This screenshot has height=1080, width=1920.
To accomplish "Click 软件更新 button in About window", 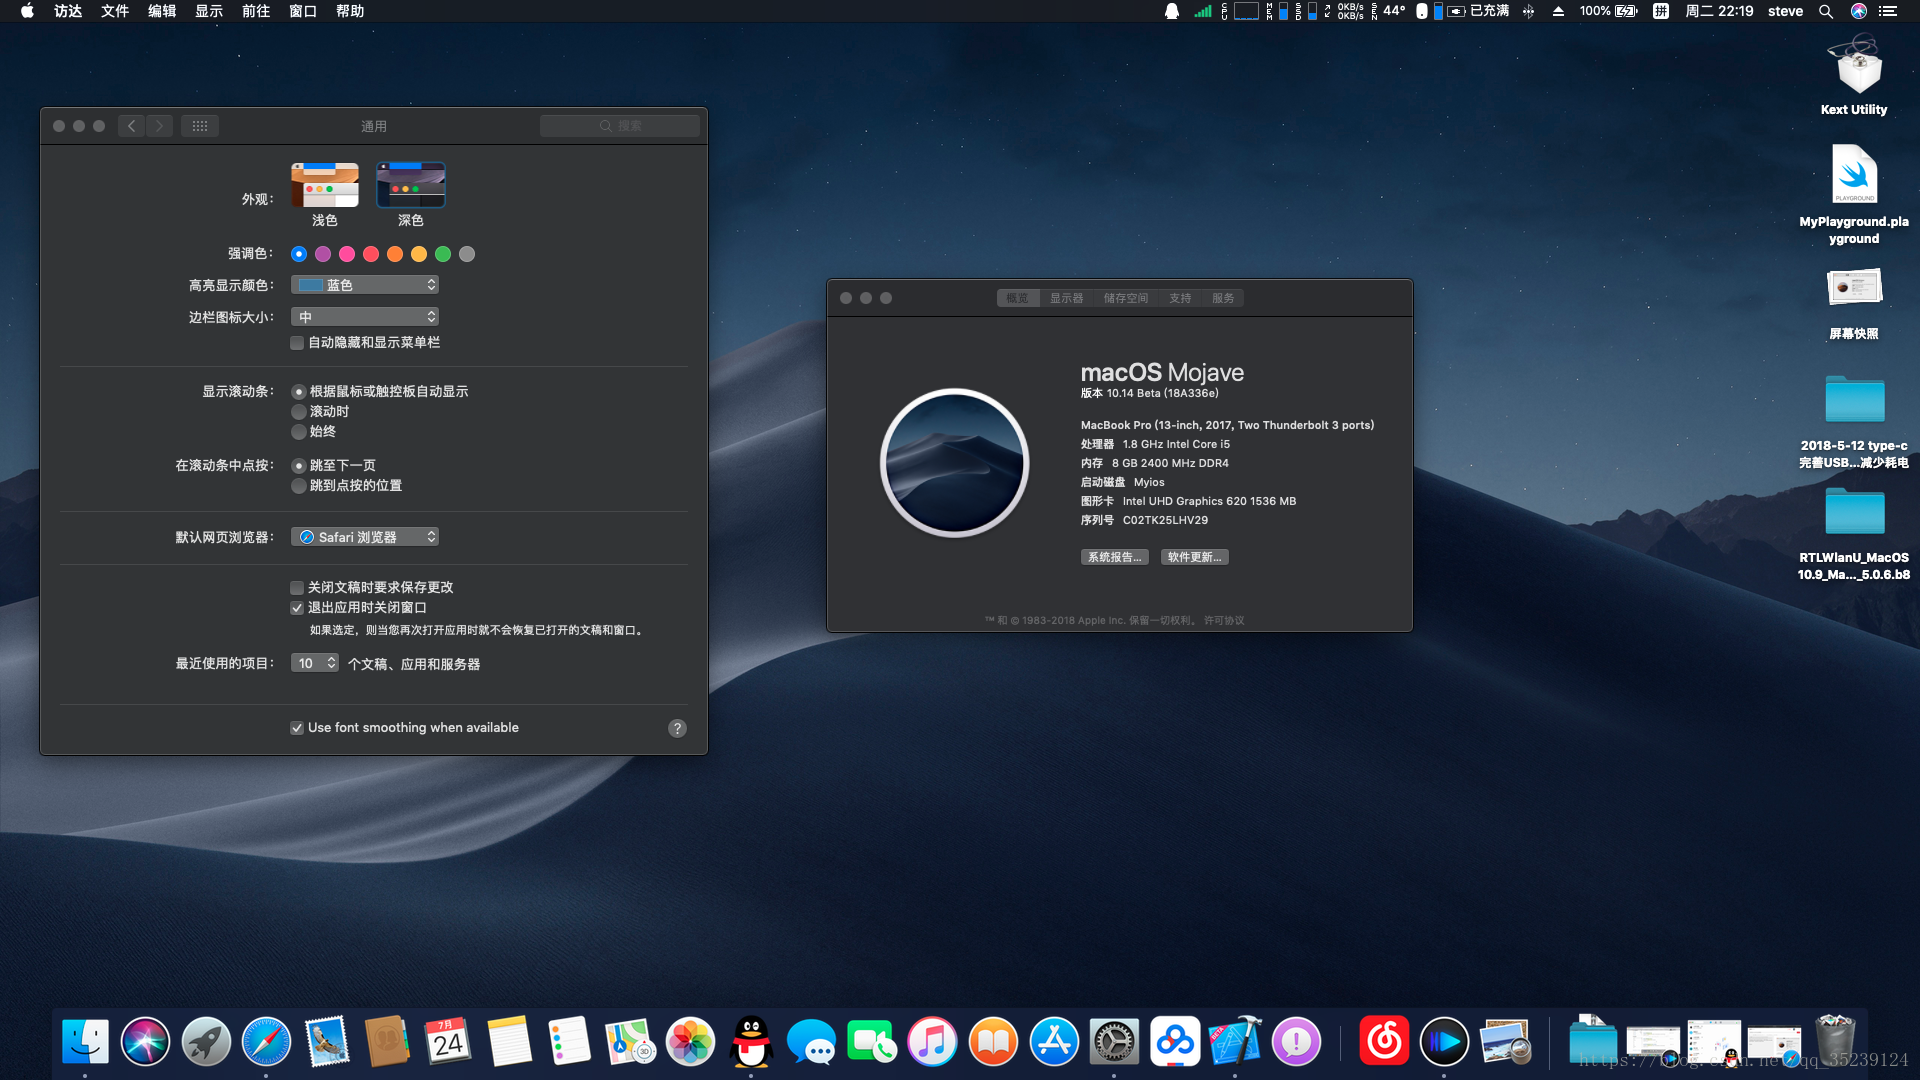I will (1194, 557).
